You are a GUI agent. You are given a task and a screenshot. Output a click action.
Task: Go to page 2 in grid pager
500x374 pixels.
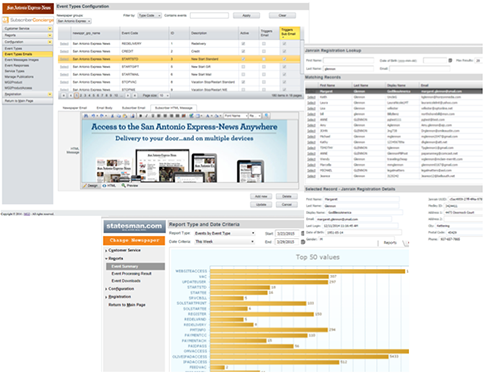point(81,95)
